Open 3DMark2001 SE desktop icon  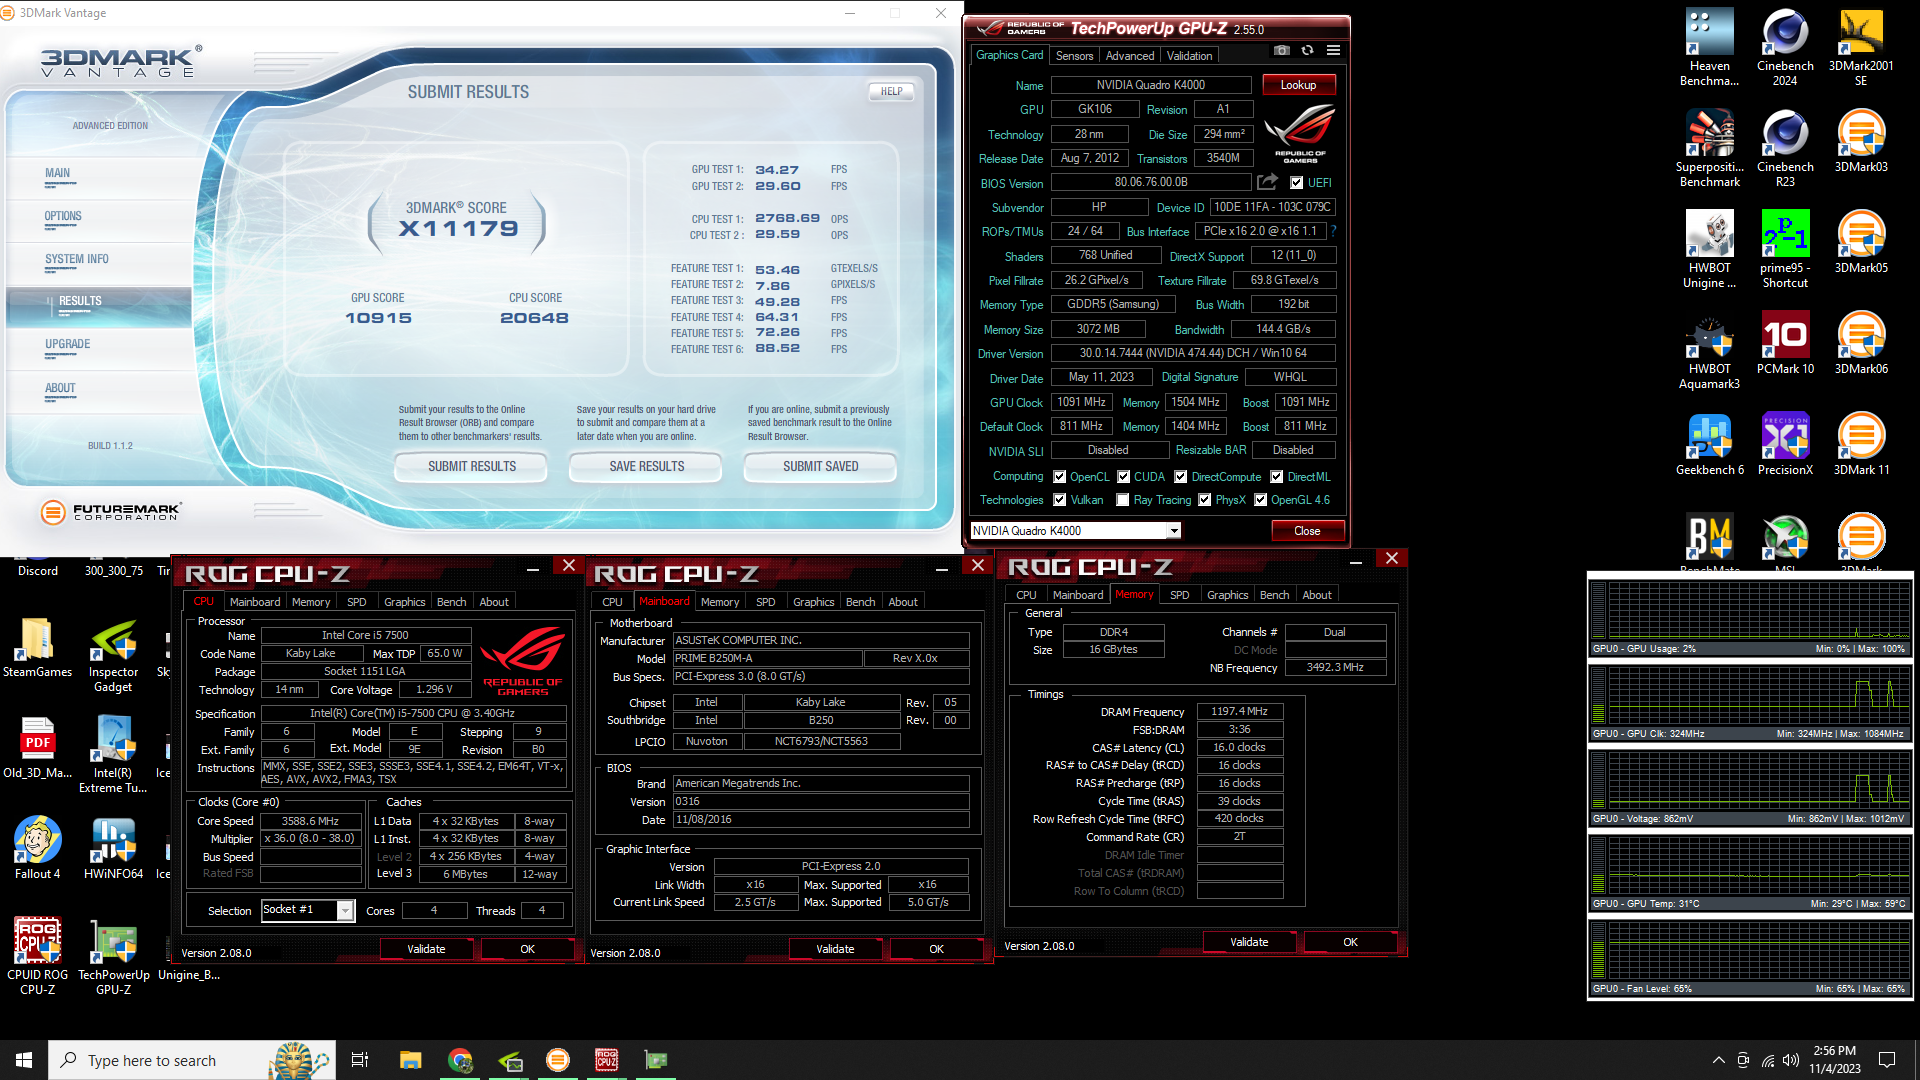[1861, 47]
